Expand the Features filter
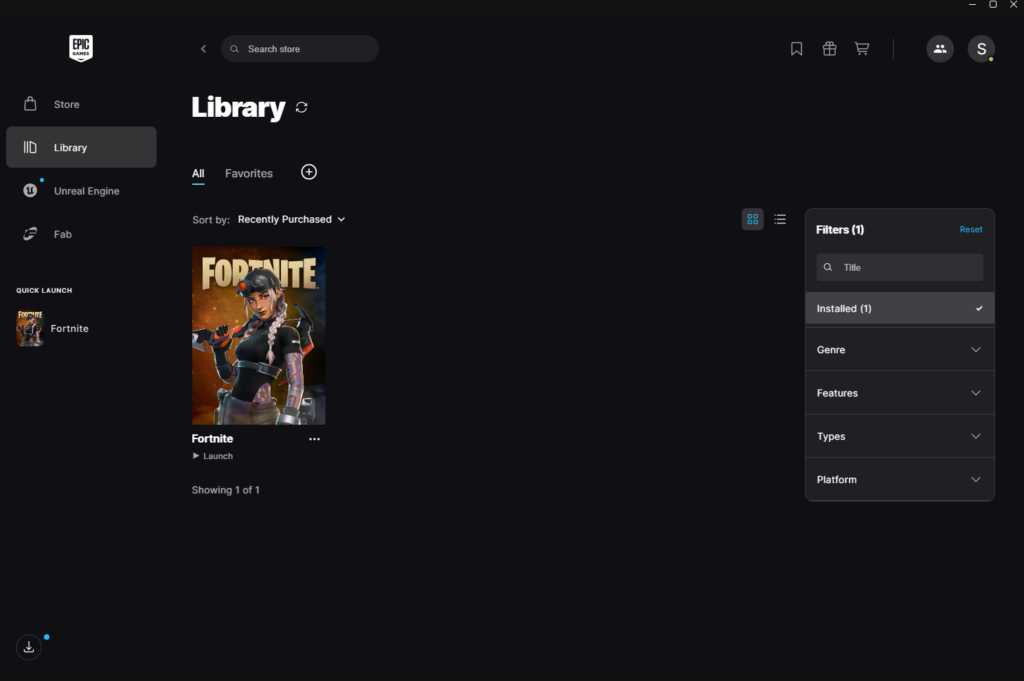Screen dimensions: 1024x681 (x=899, y=393)
